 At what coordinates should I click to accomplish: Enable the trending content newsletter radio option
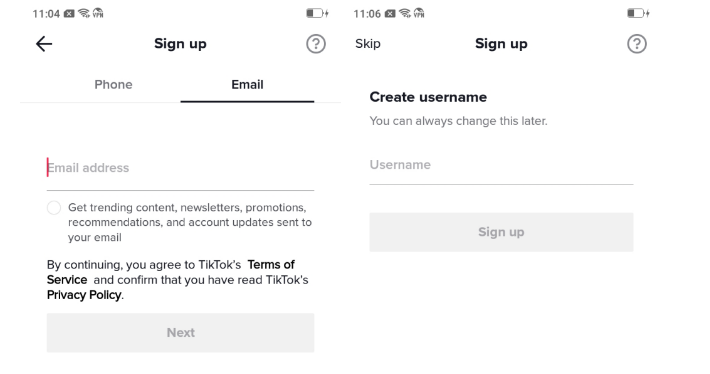click(x=54, y=208)
